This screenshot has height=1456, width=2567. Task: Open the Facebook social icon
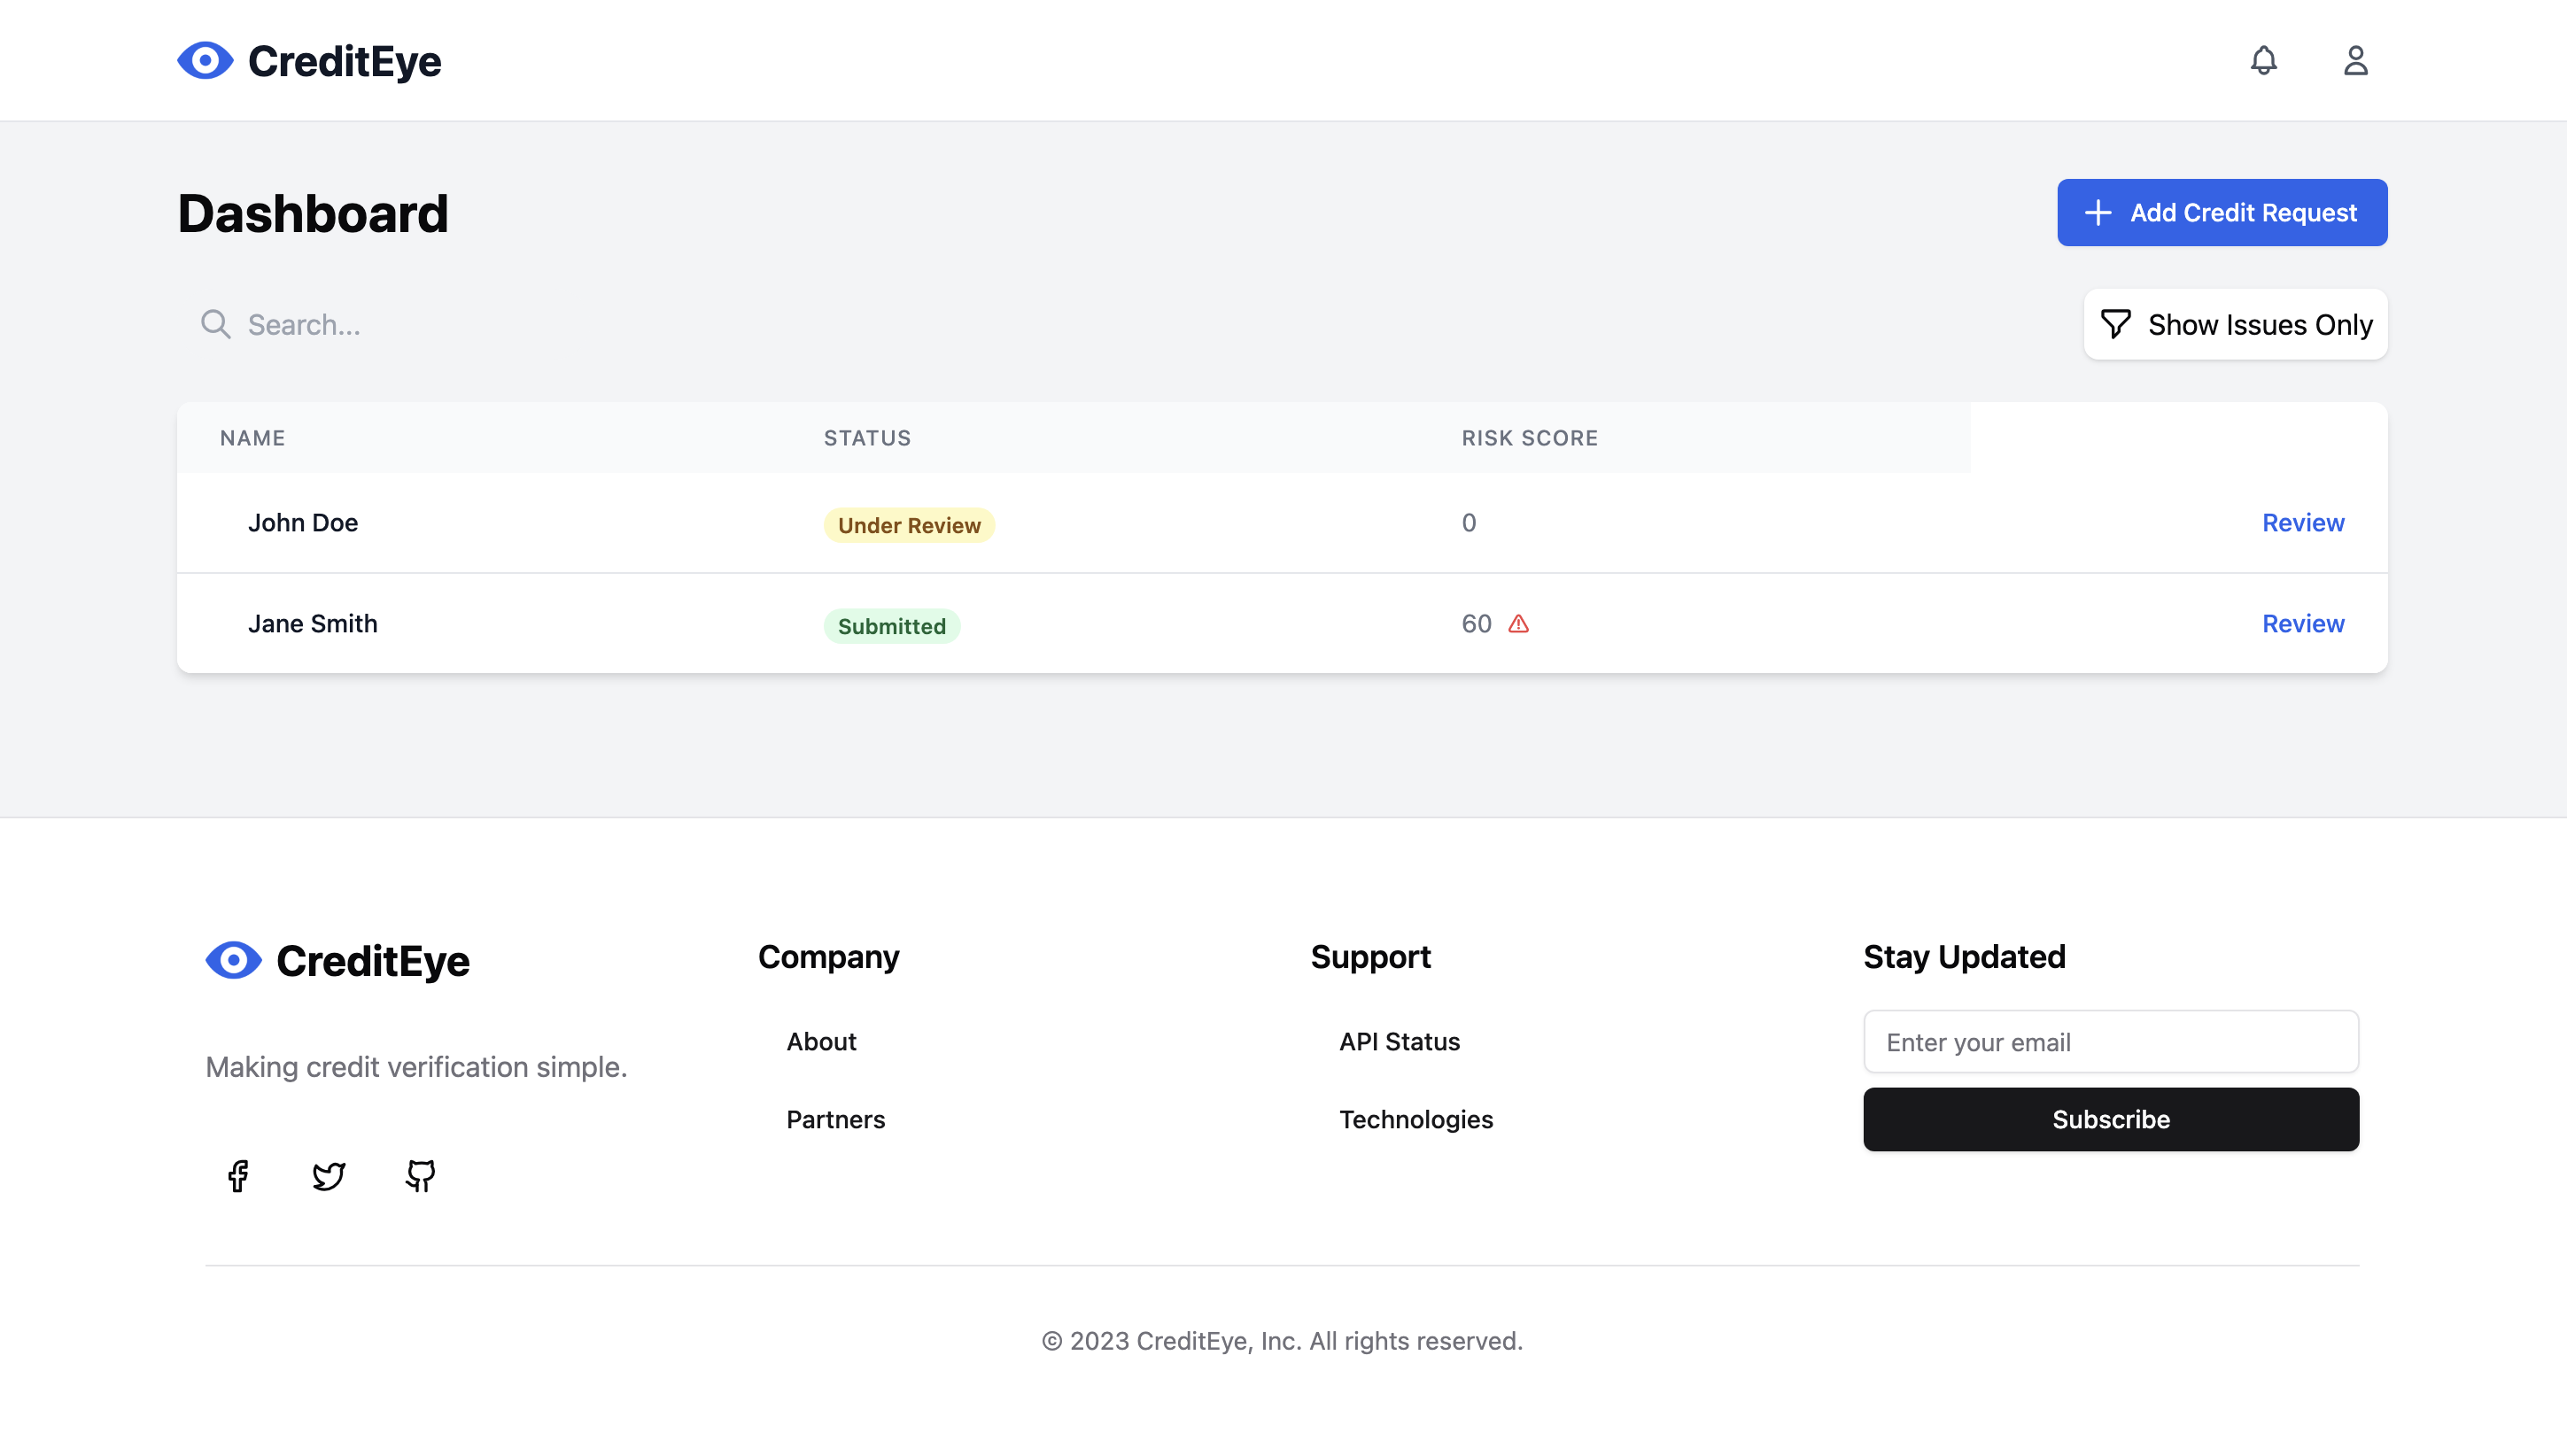(238, 1175)
